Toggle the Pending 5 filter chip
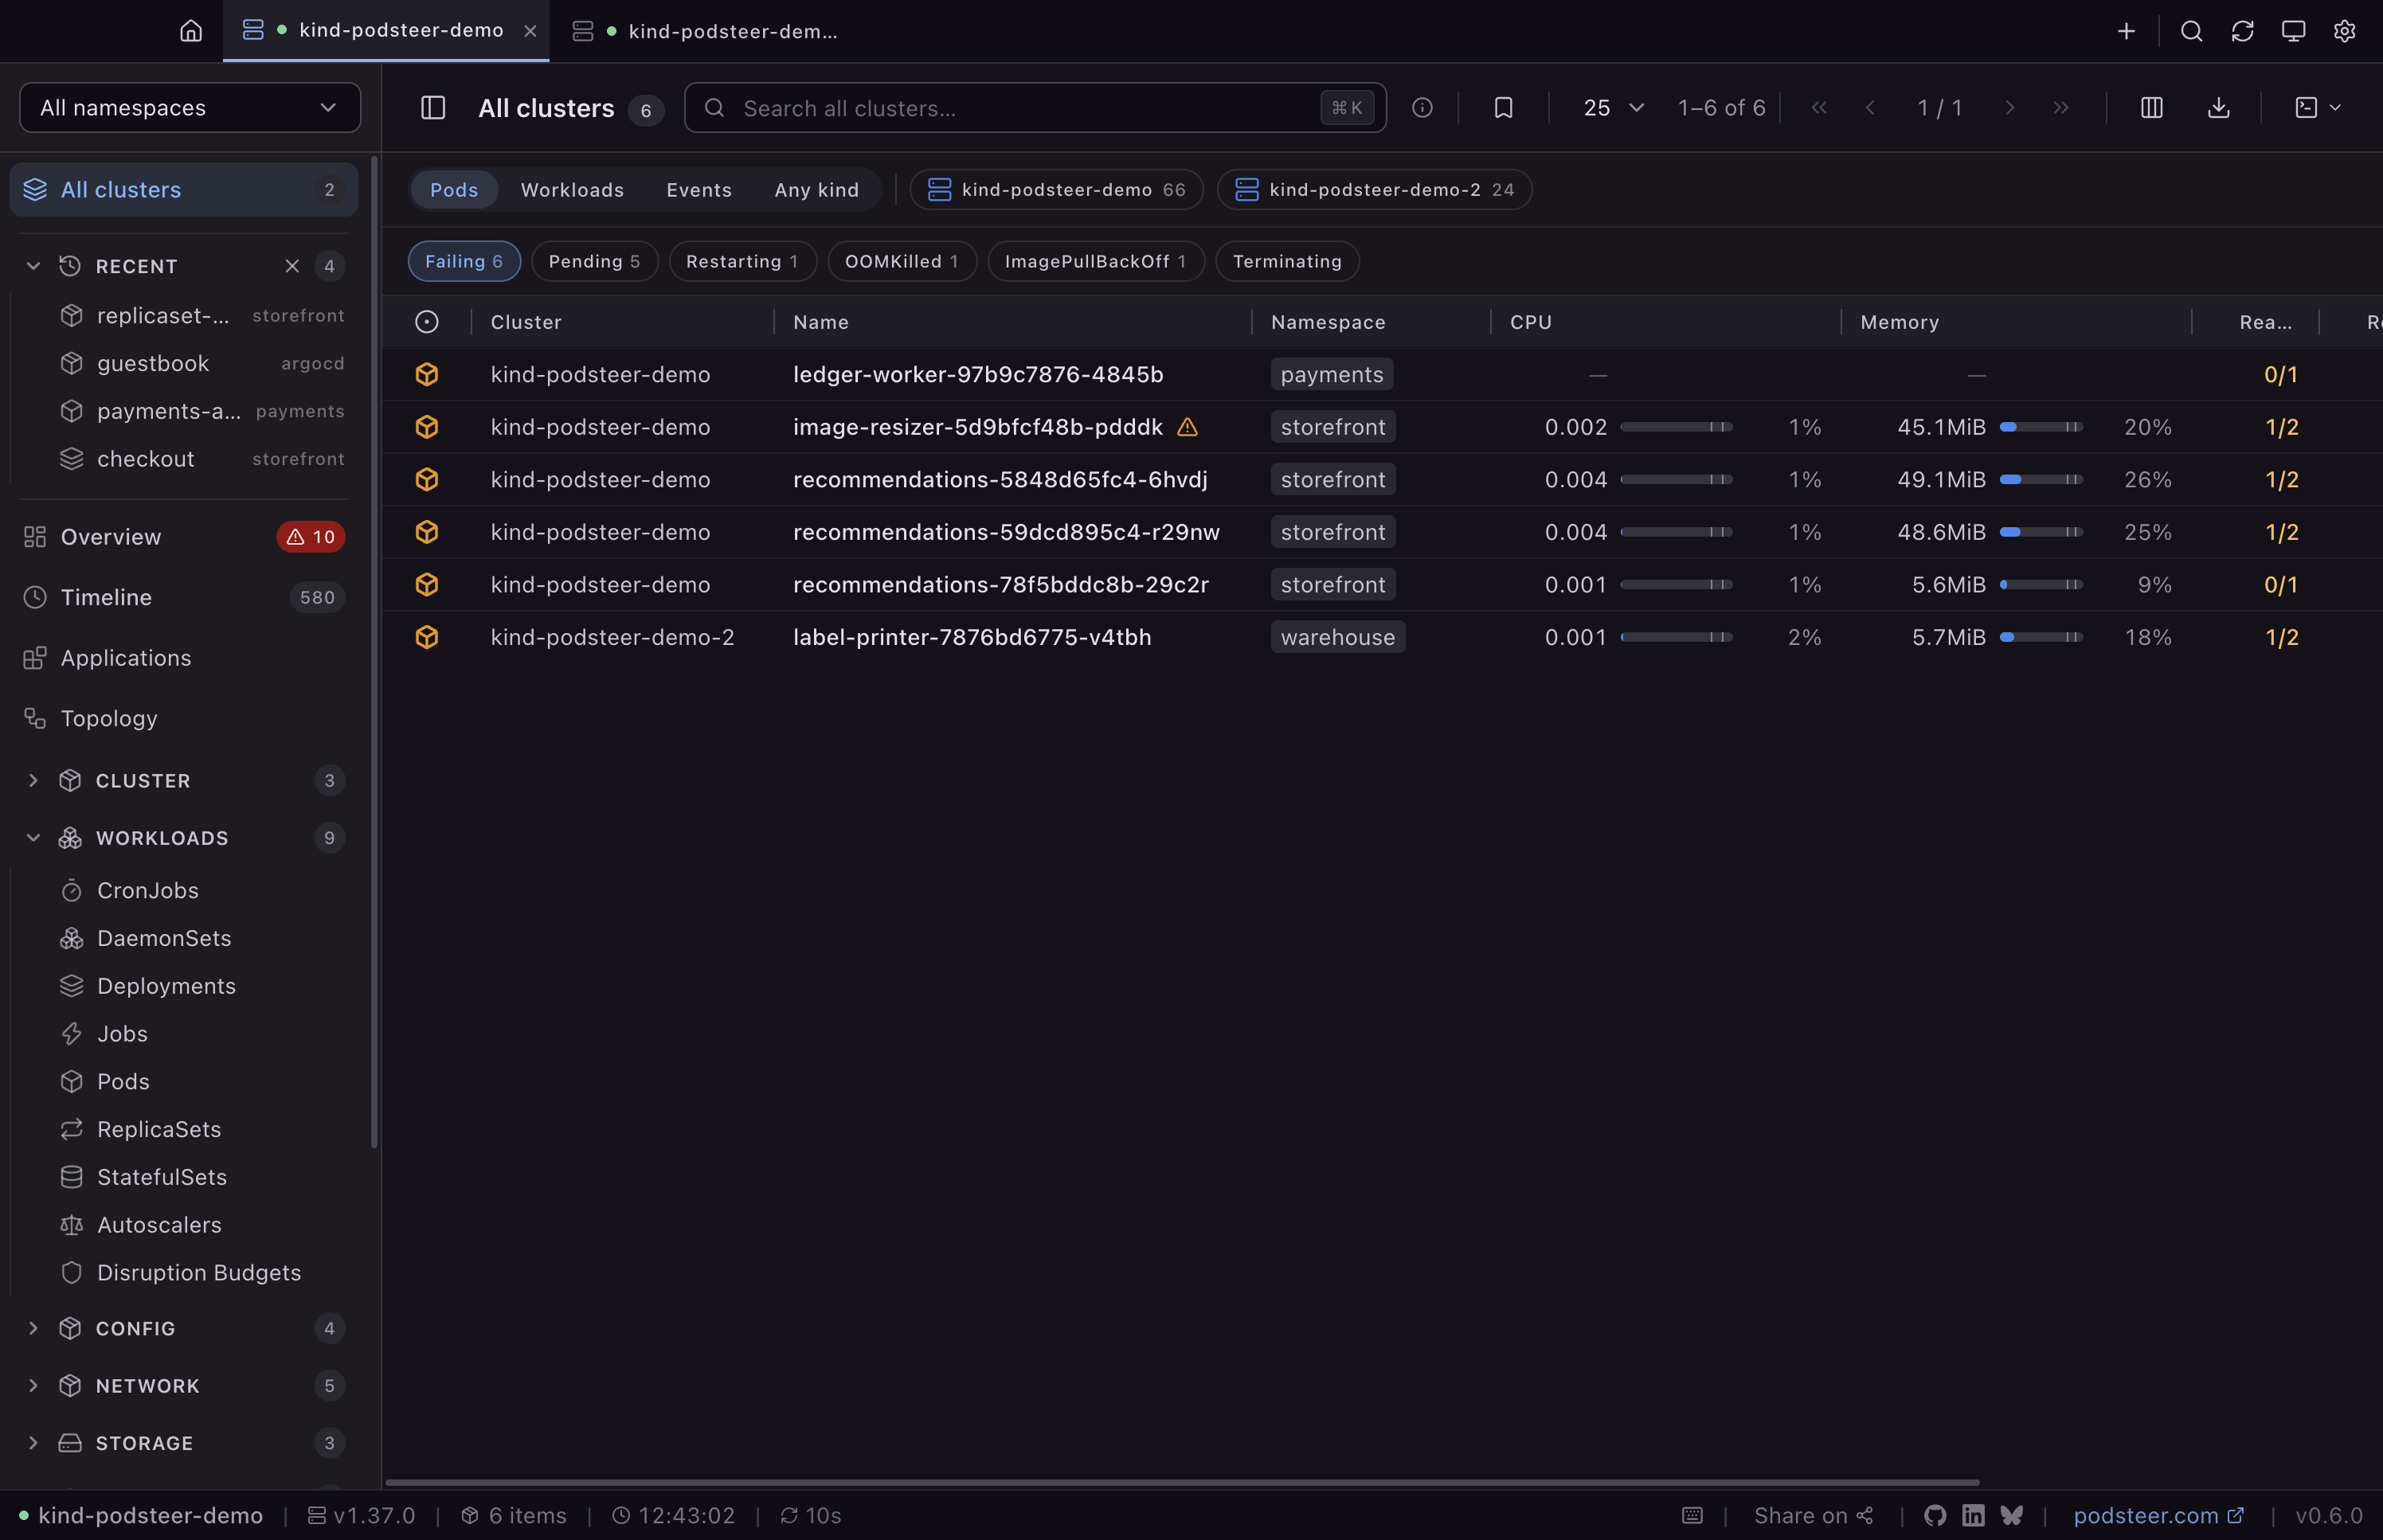 pos(594,261)
